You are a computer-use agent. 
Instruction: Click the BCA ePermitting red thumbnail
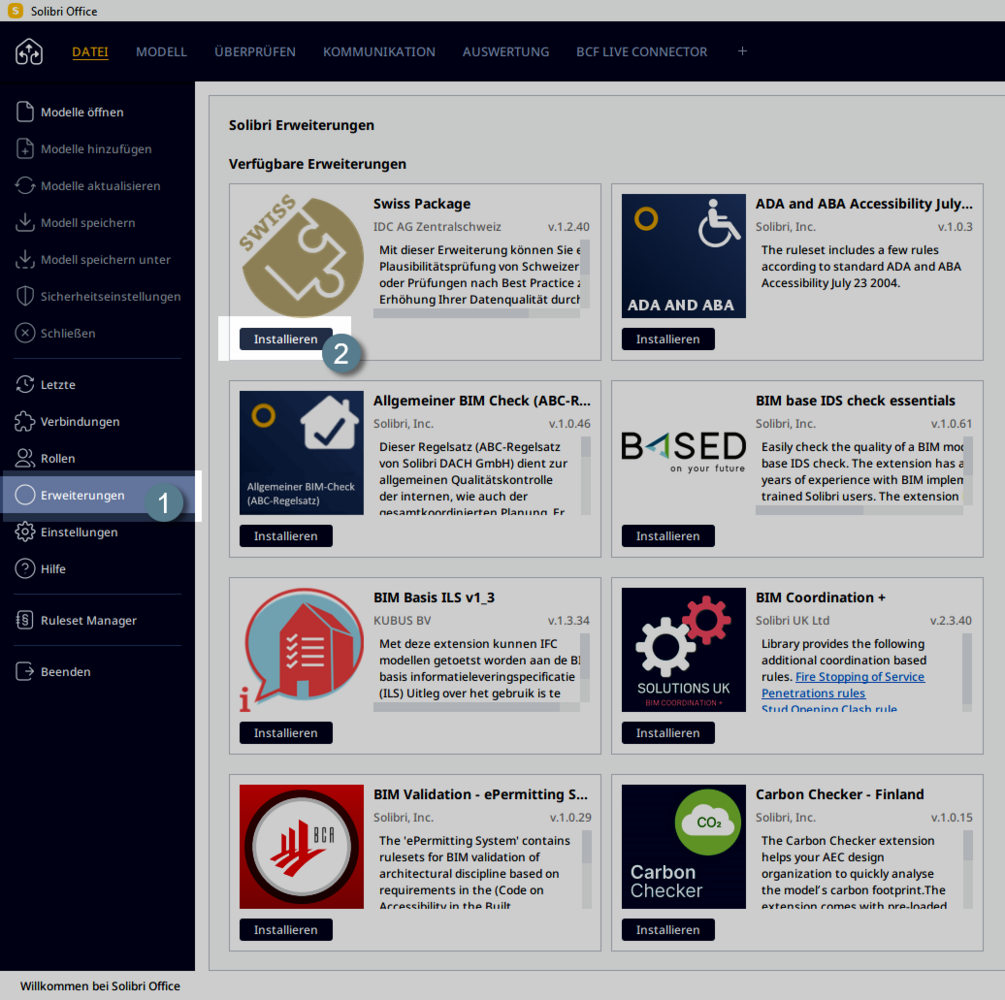[x=301, y=846]
